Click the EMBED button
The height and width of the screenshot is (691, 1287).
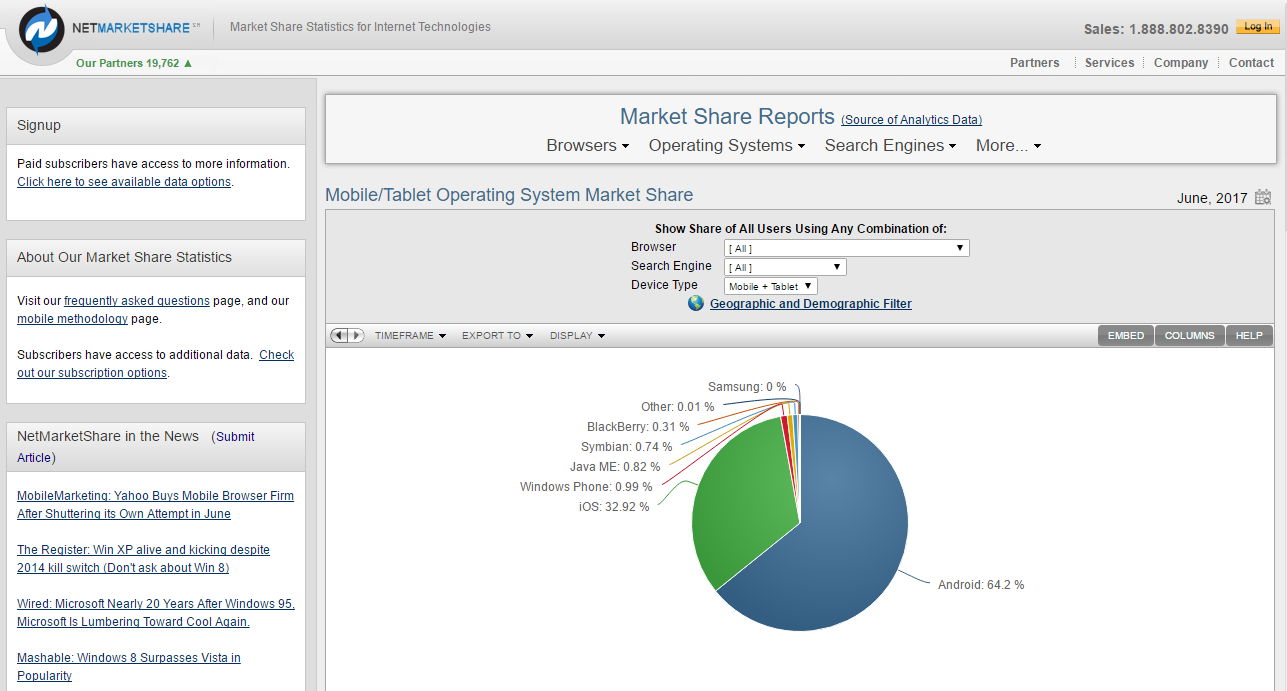tap(1126, 336)
